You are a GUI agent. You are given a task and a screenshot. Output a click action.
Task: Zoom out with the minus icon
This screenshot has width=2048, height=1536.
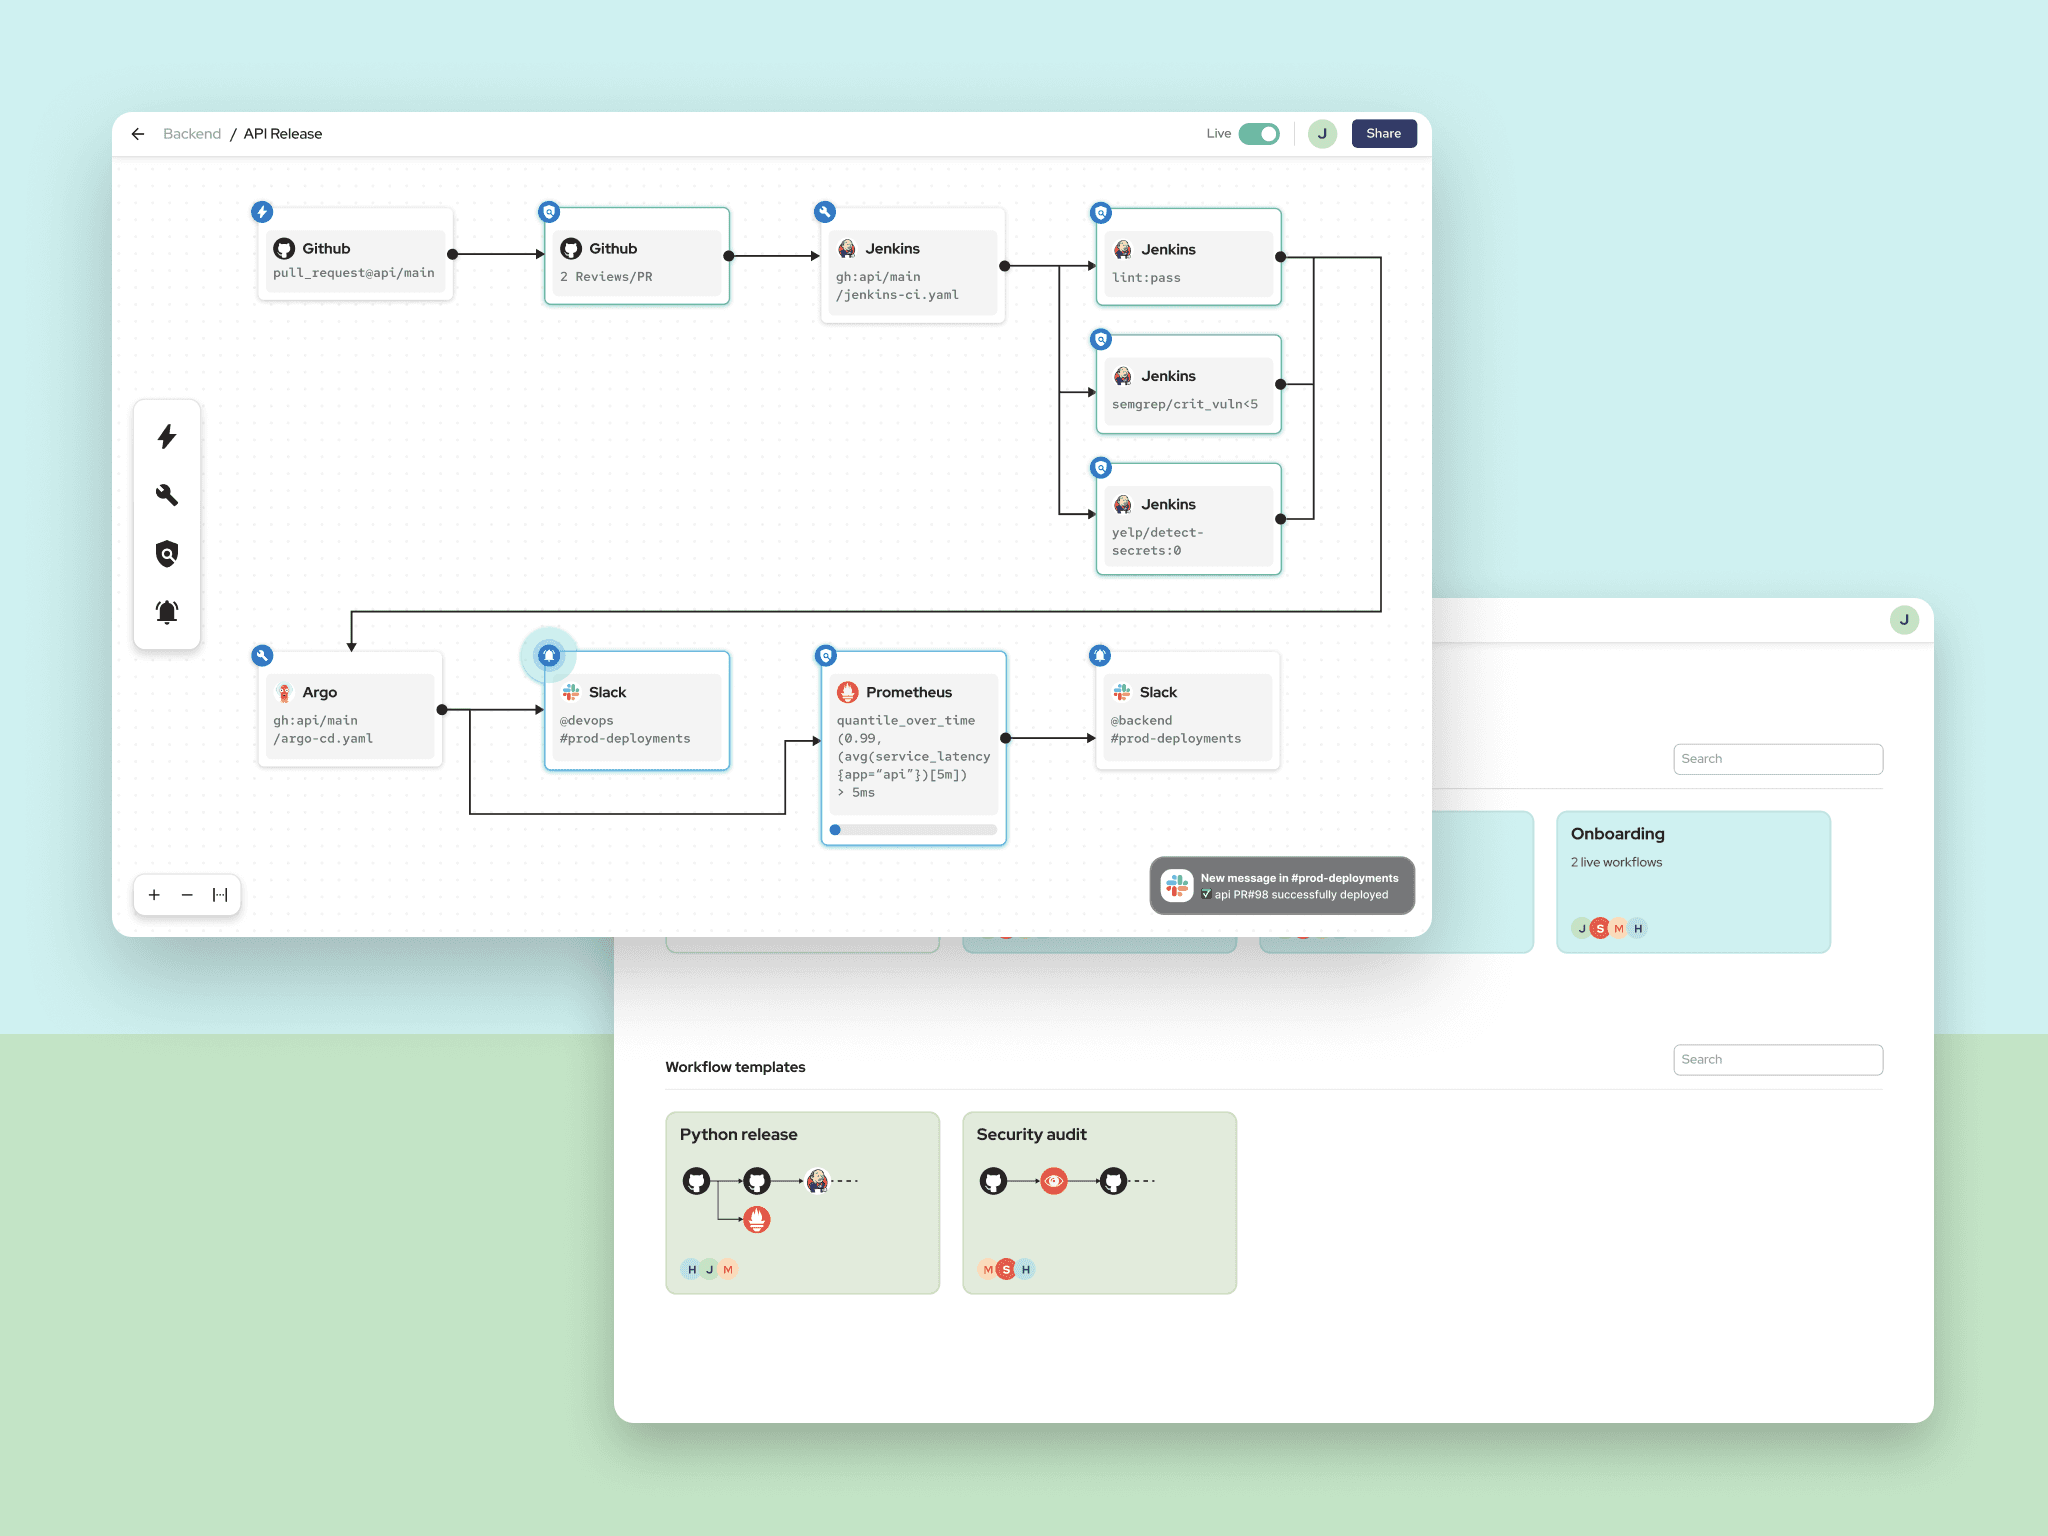187,895
